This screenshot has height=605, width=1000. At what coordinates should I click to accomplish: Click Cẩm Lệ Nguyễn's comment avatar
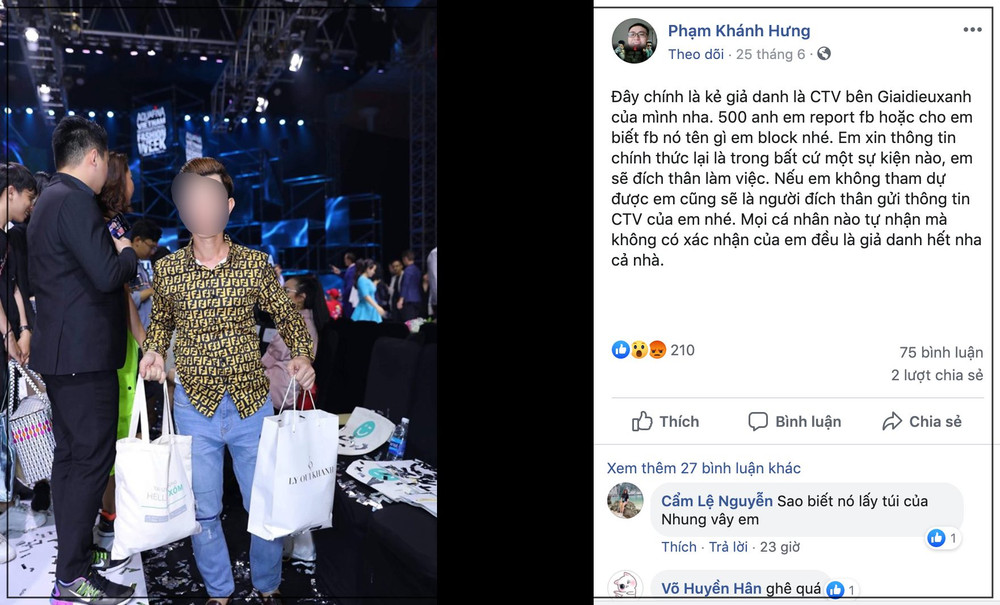click(625, 500)
